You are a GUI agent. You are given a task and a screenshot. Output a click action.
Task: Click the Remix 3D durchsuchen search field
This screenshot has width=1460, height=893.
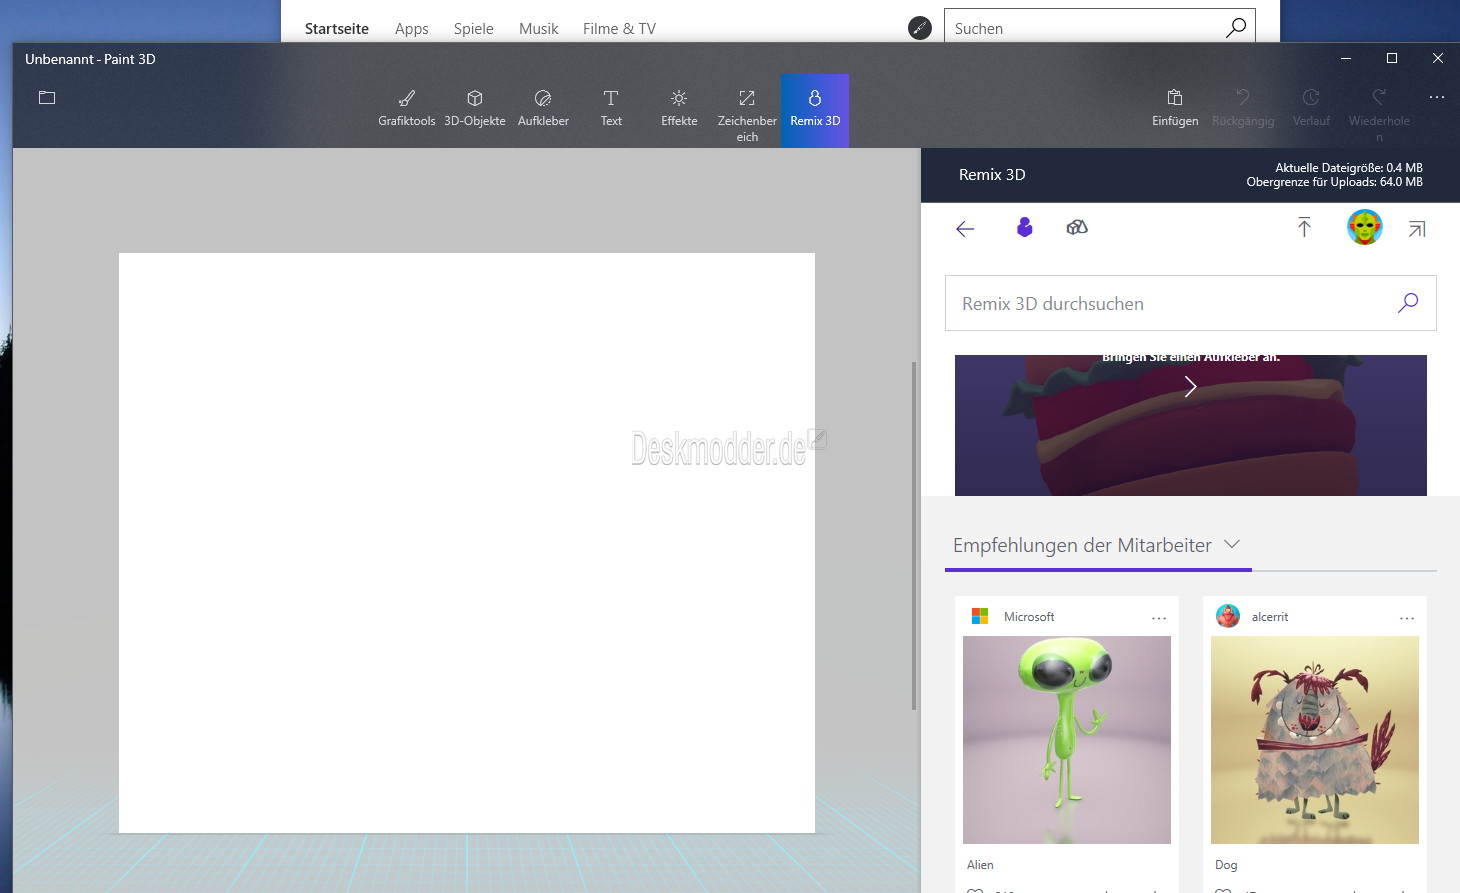pyautogui.click(x=1190, y=303)
